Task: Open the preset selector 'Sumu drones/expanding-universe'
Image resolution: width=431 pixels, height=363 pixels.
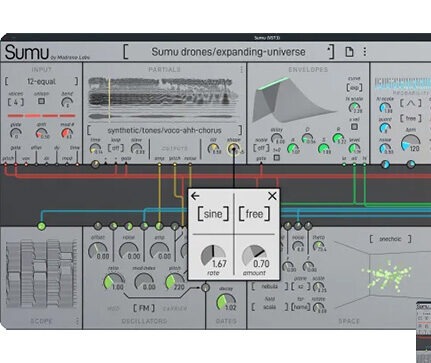Action: tap(228, 52)
